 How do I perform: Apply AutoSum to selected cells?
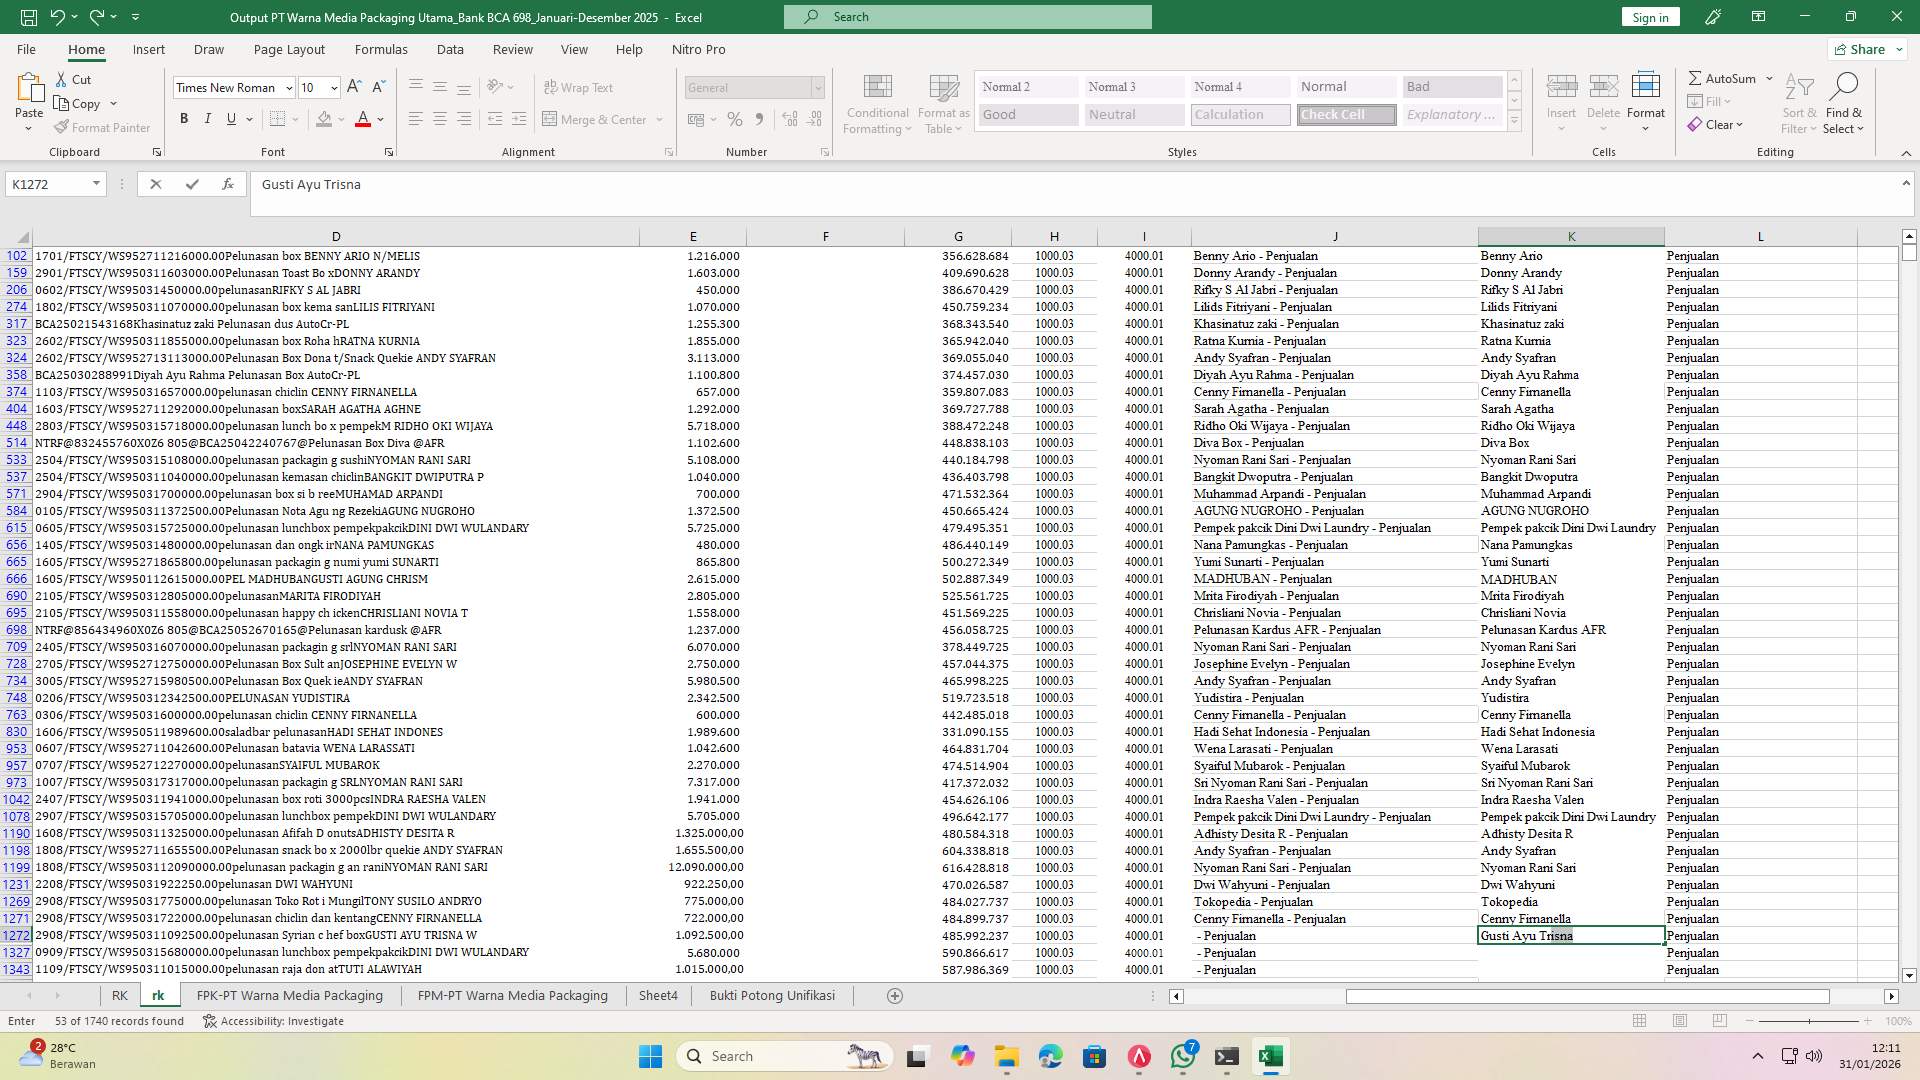click(x=1725, y=77)
